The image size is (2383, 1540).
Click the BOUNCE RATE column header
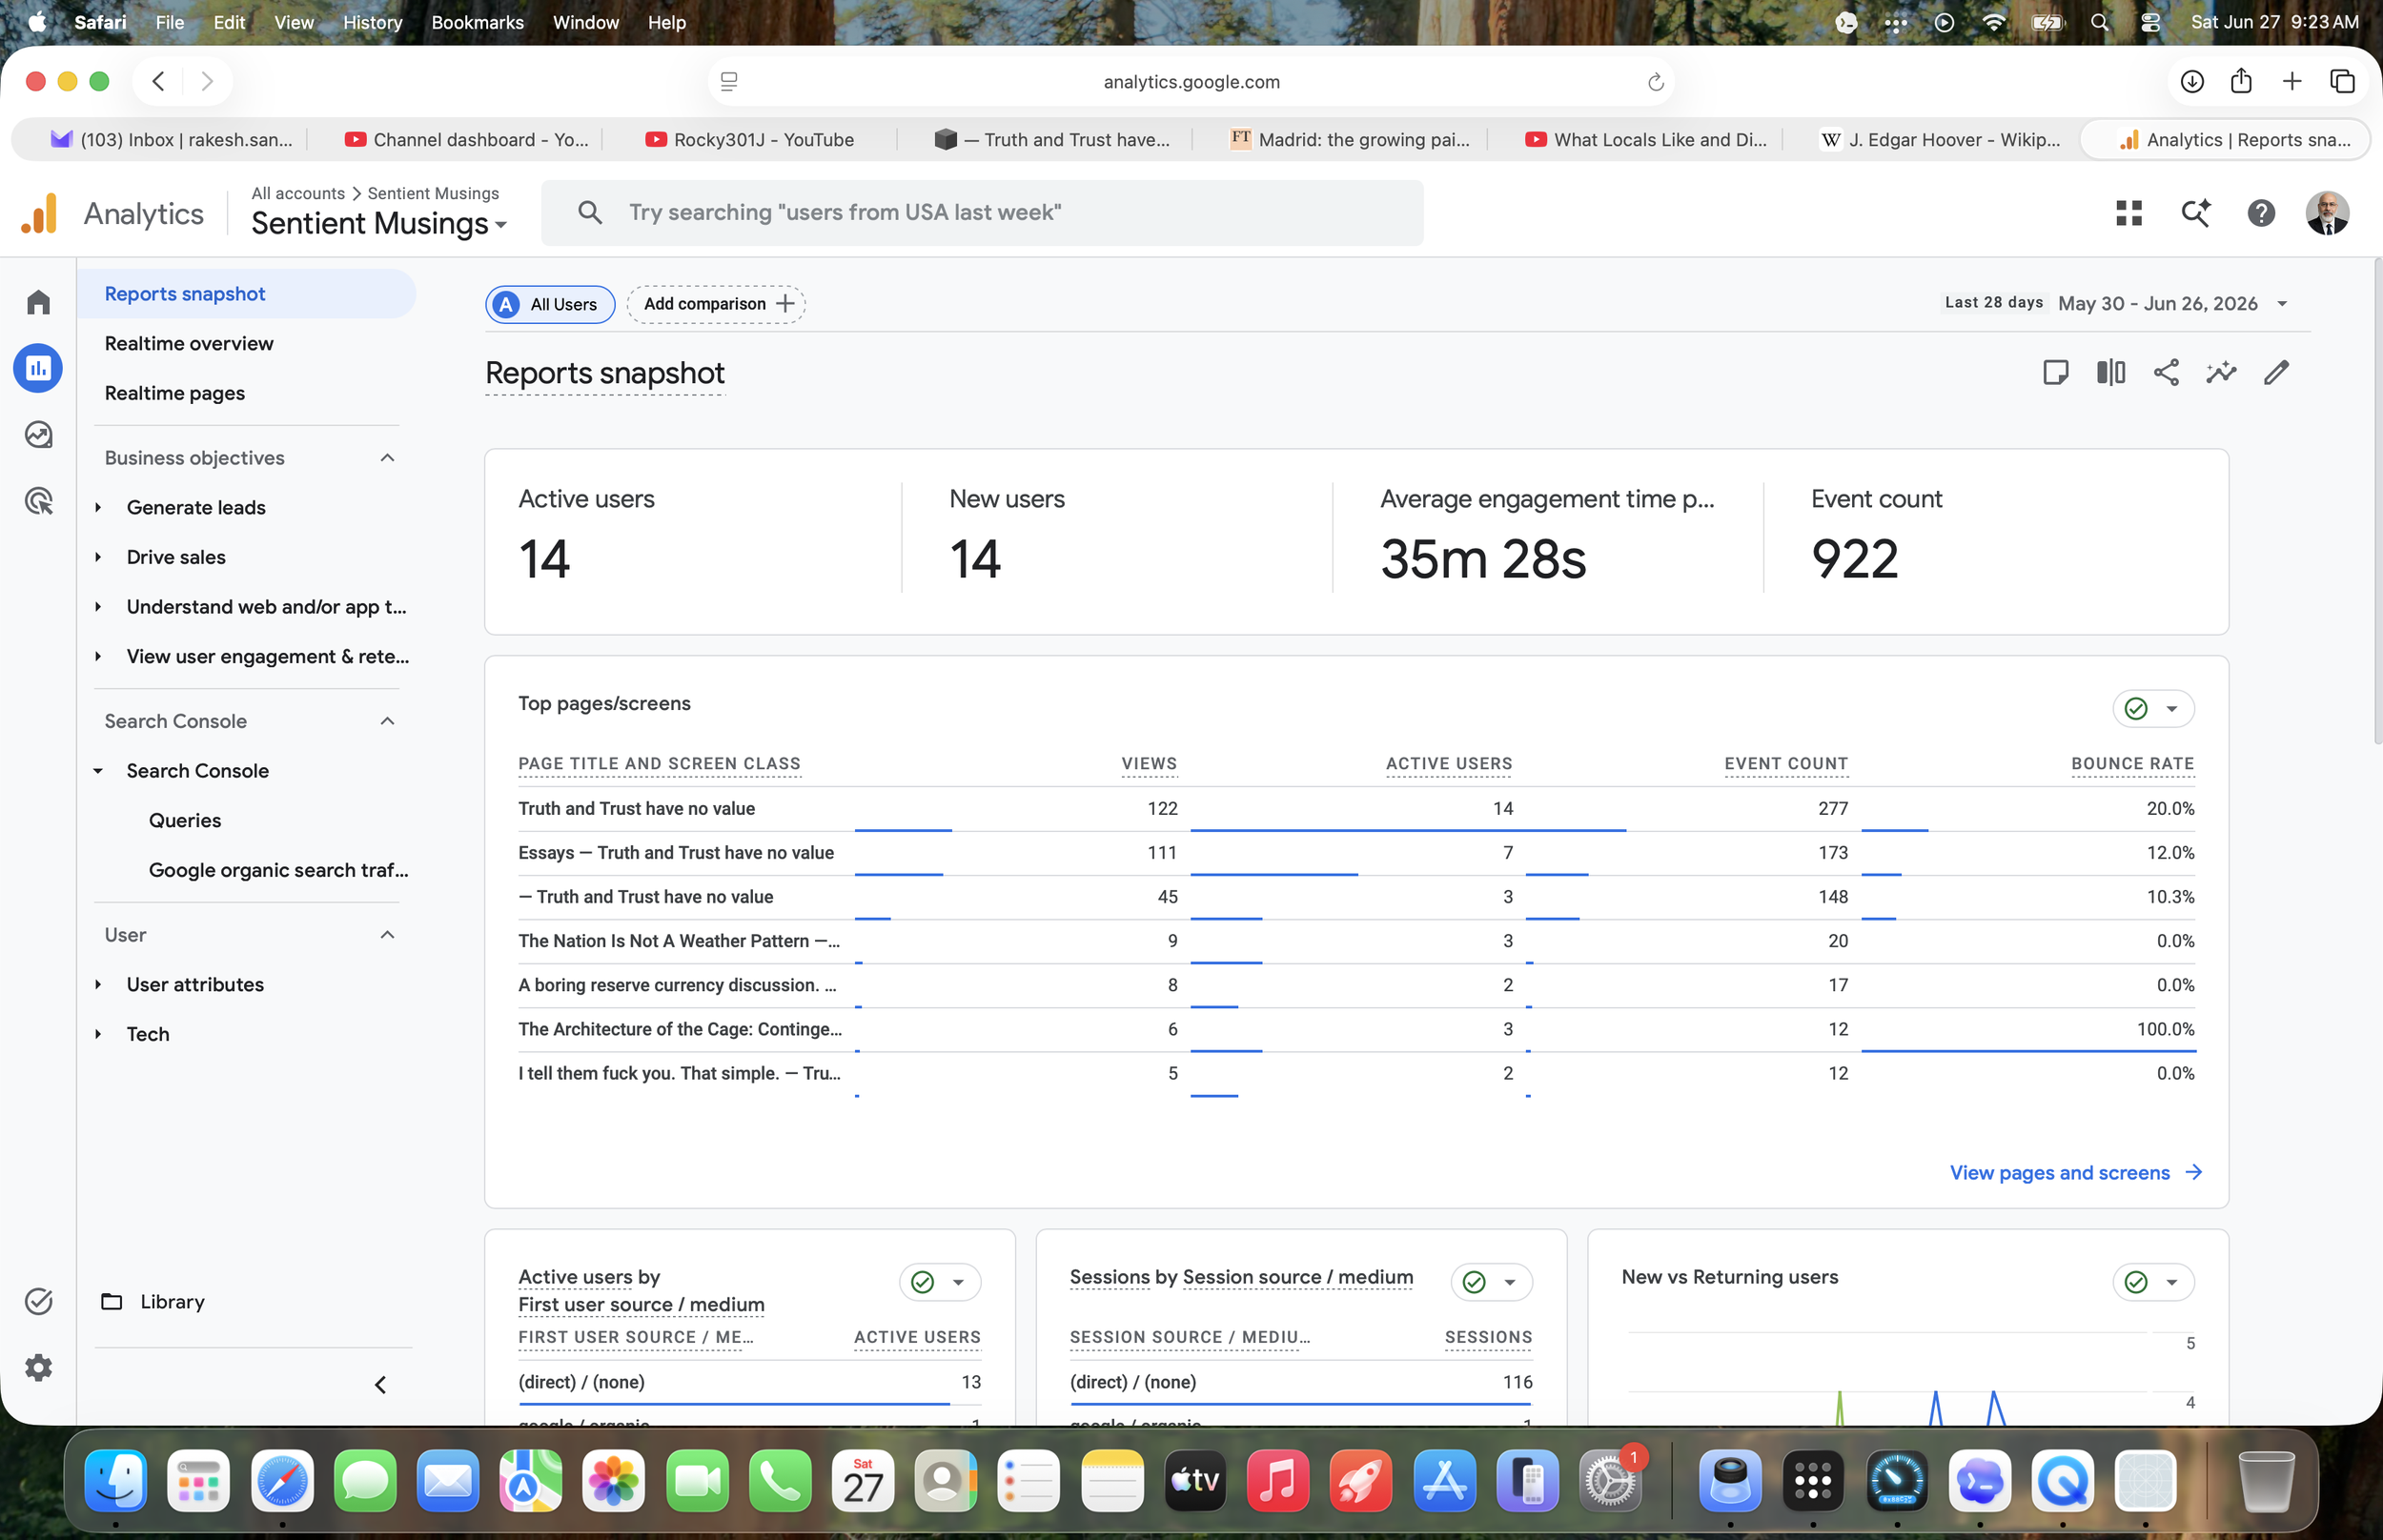tap(2132, 764)
